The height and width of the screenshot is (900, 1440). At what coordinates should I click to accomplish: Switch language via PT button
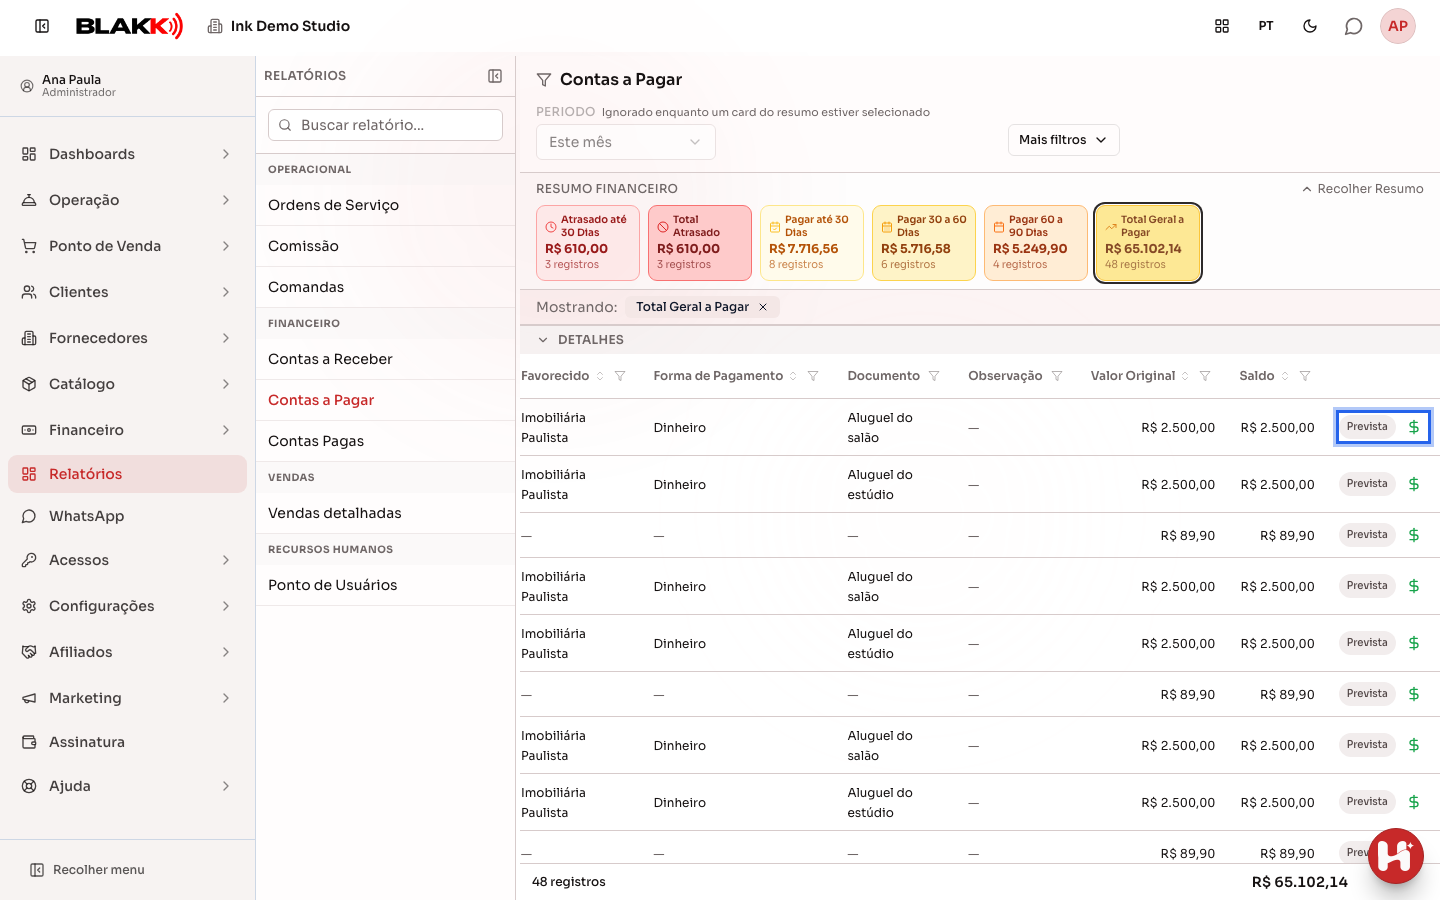1266,26
